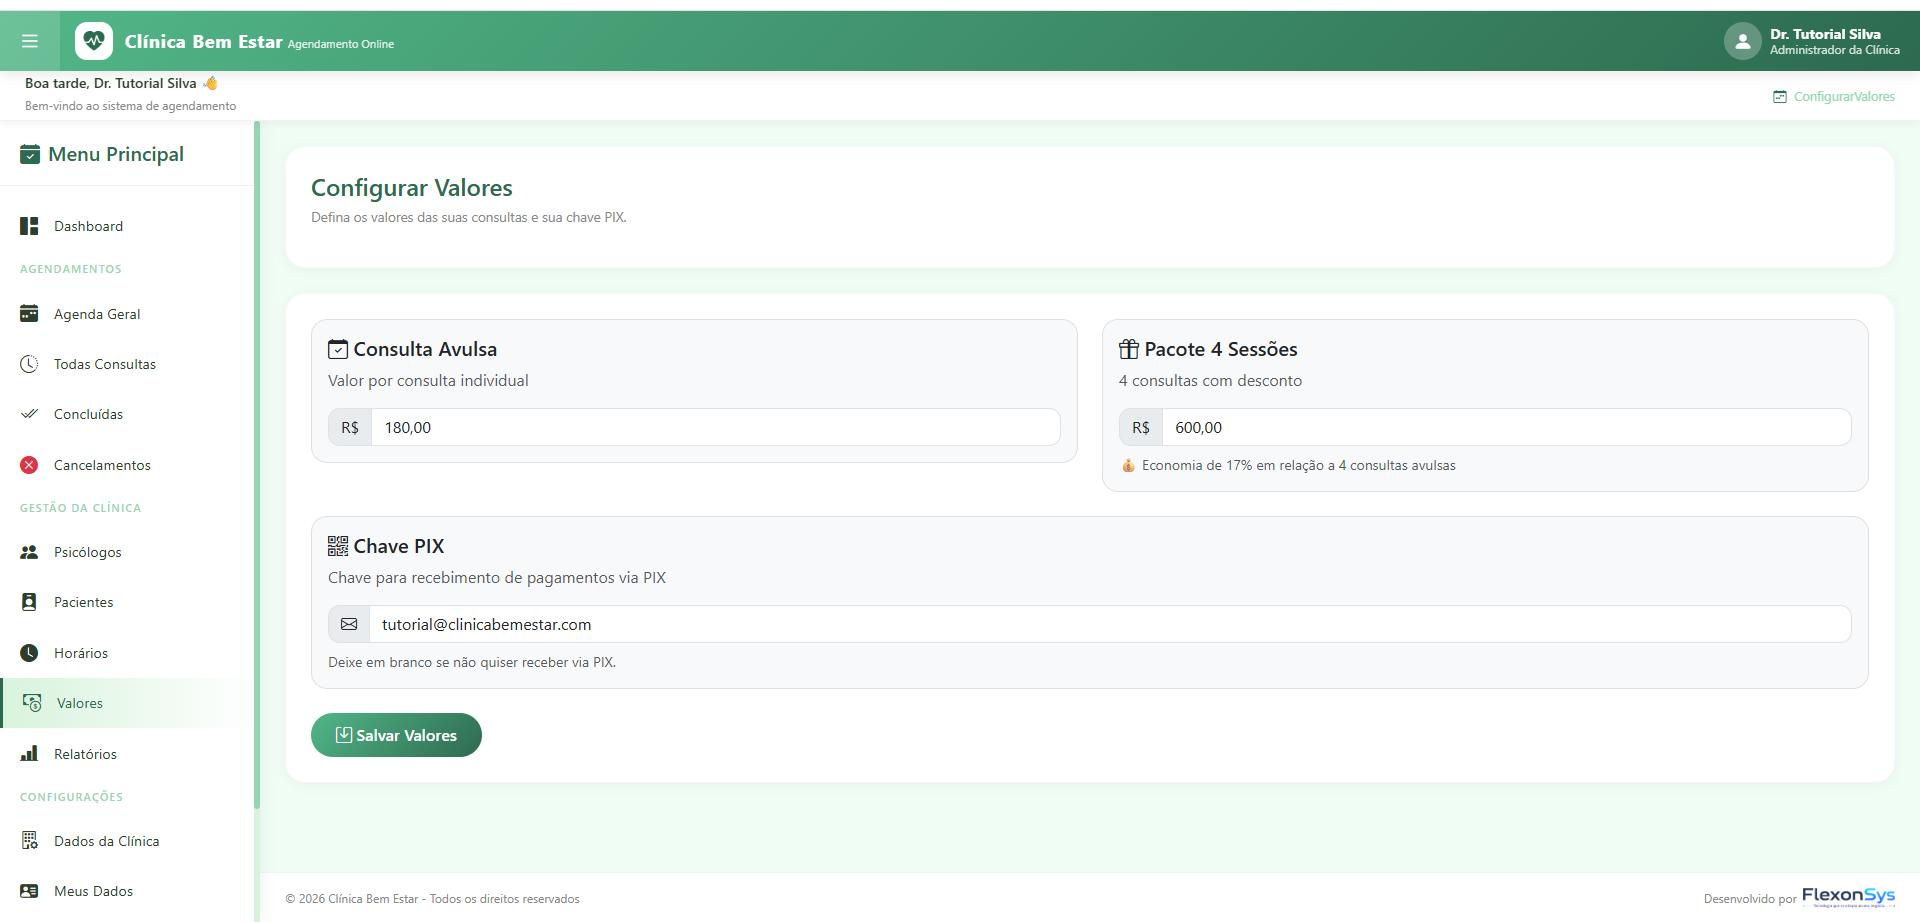This screenshot has width=1920, height=922.
Task: Click the Pacote 4 Sessões price field
Action: coord(1506,427)
